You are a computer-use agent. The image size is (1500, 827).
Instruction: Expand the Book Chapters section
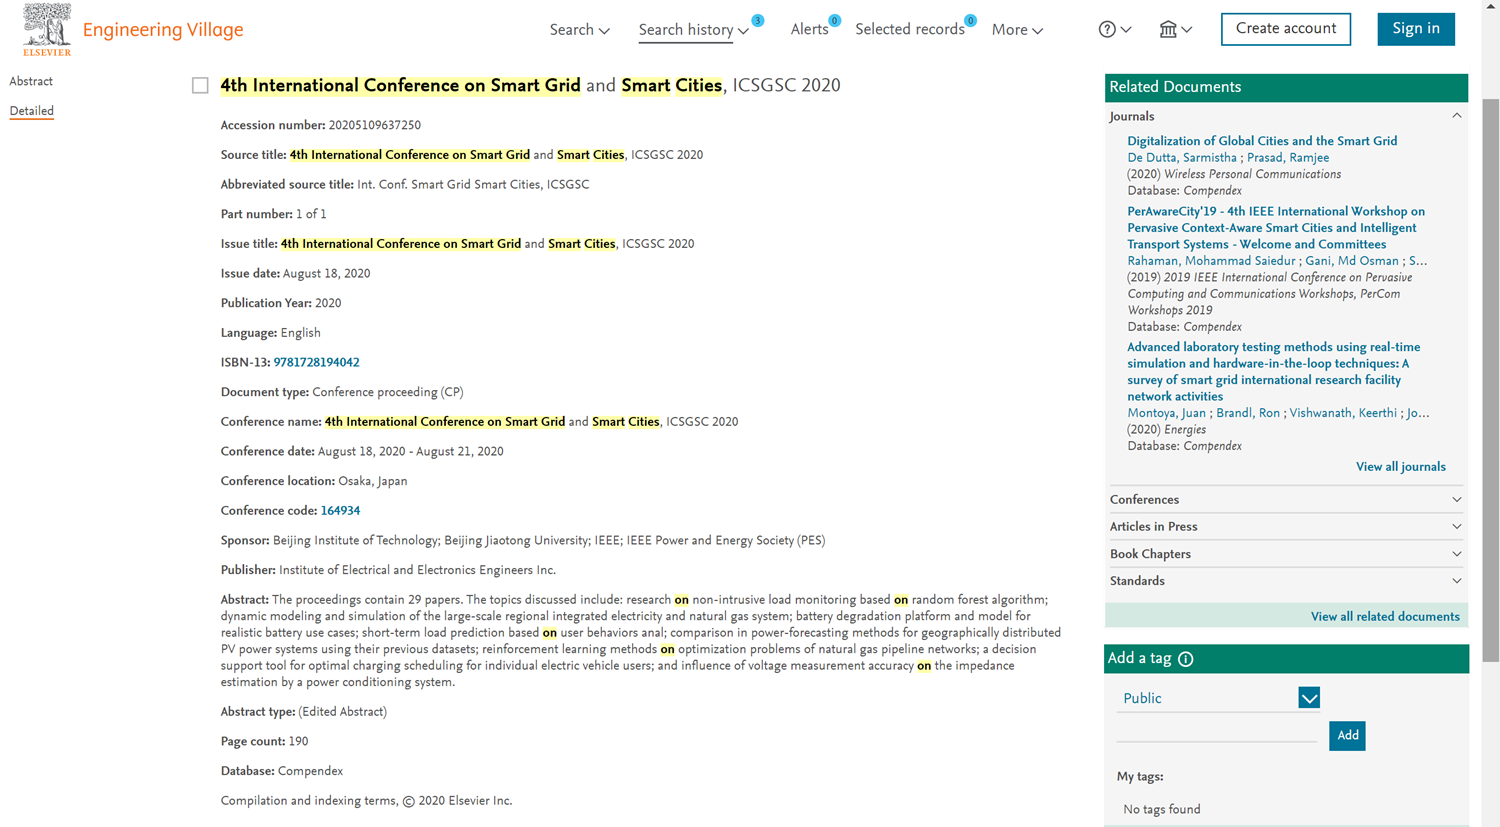1285,554
